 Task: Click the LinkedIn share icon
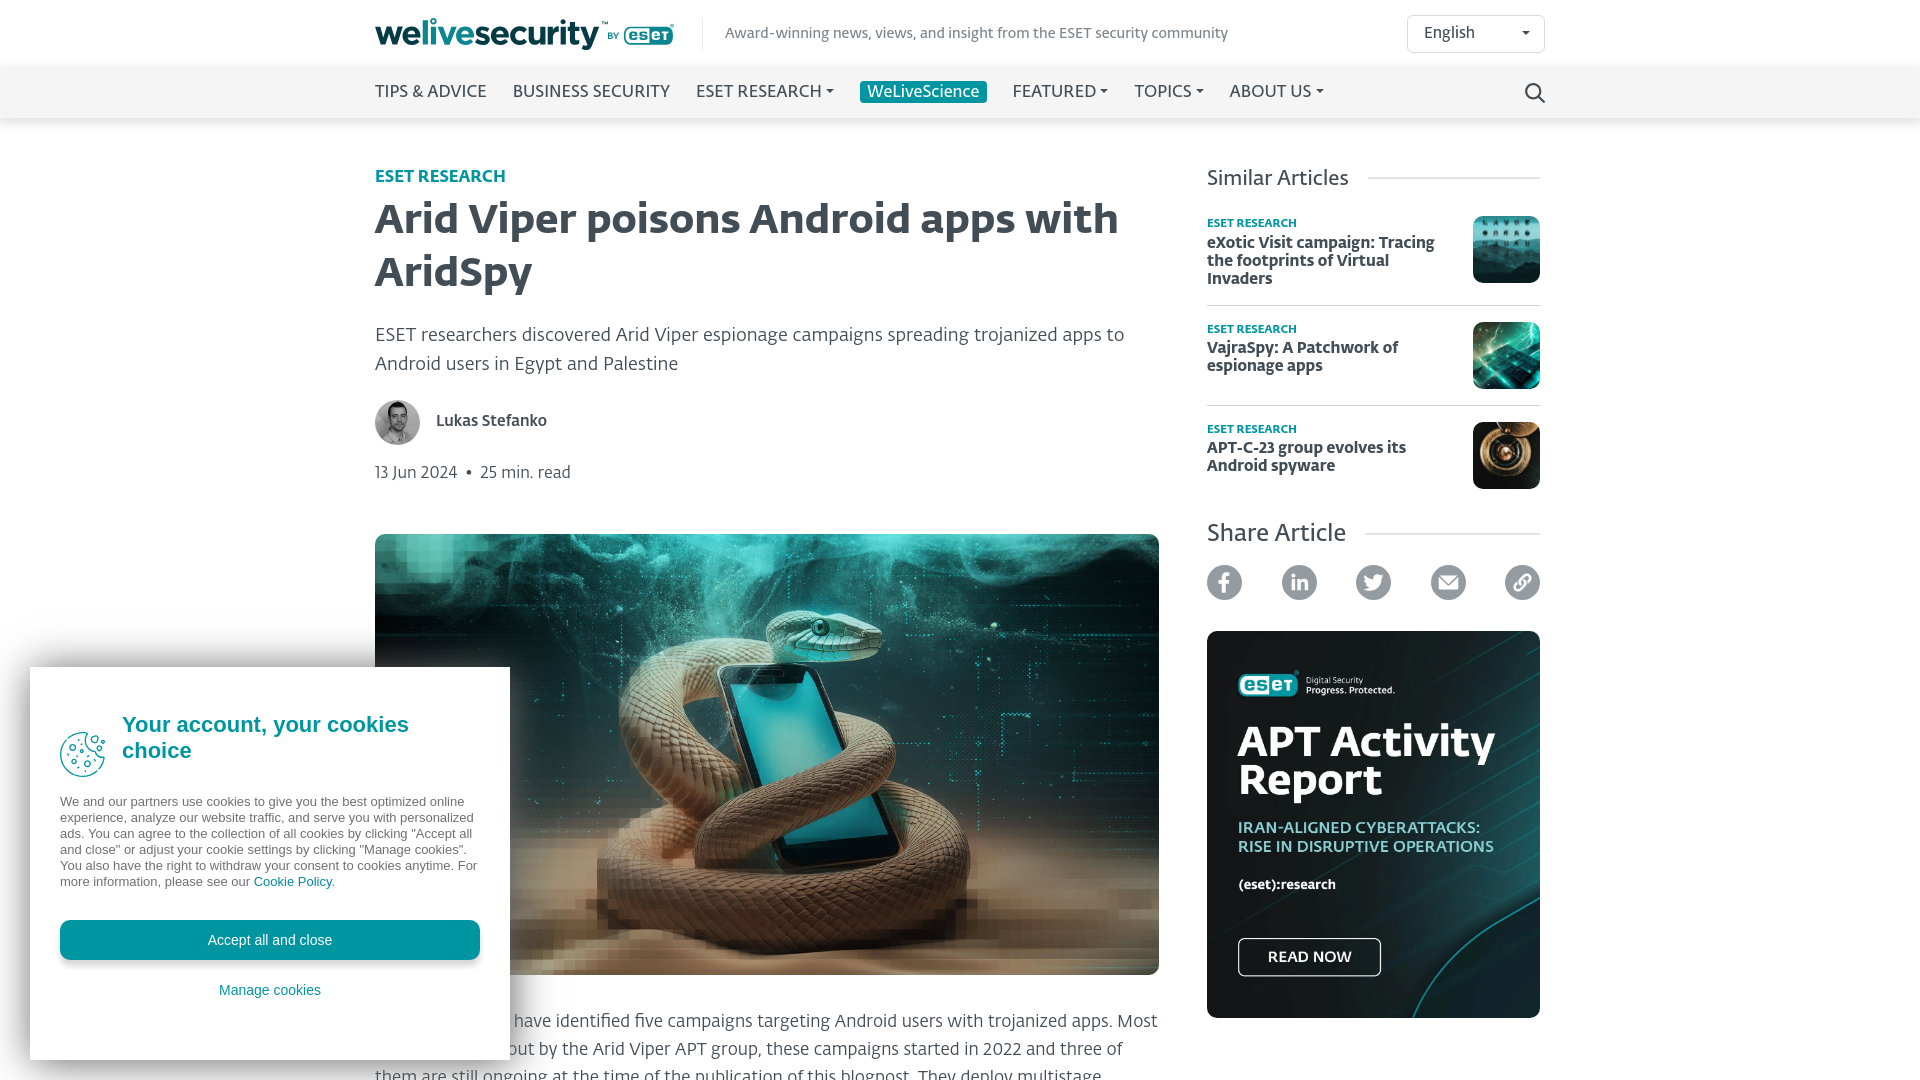[x=1299, y=583]
